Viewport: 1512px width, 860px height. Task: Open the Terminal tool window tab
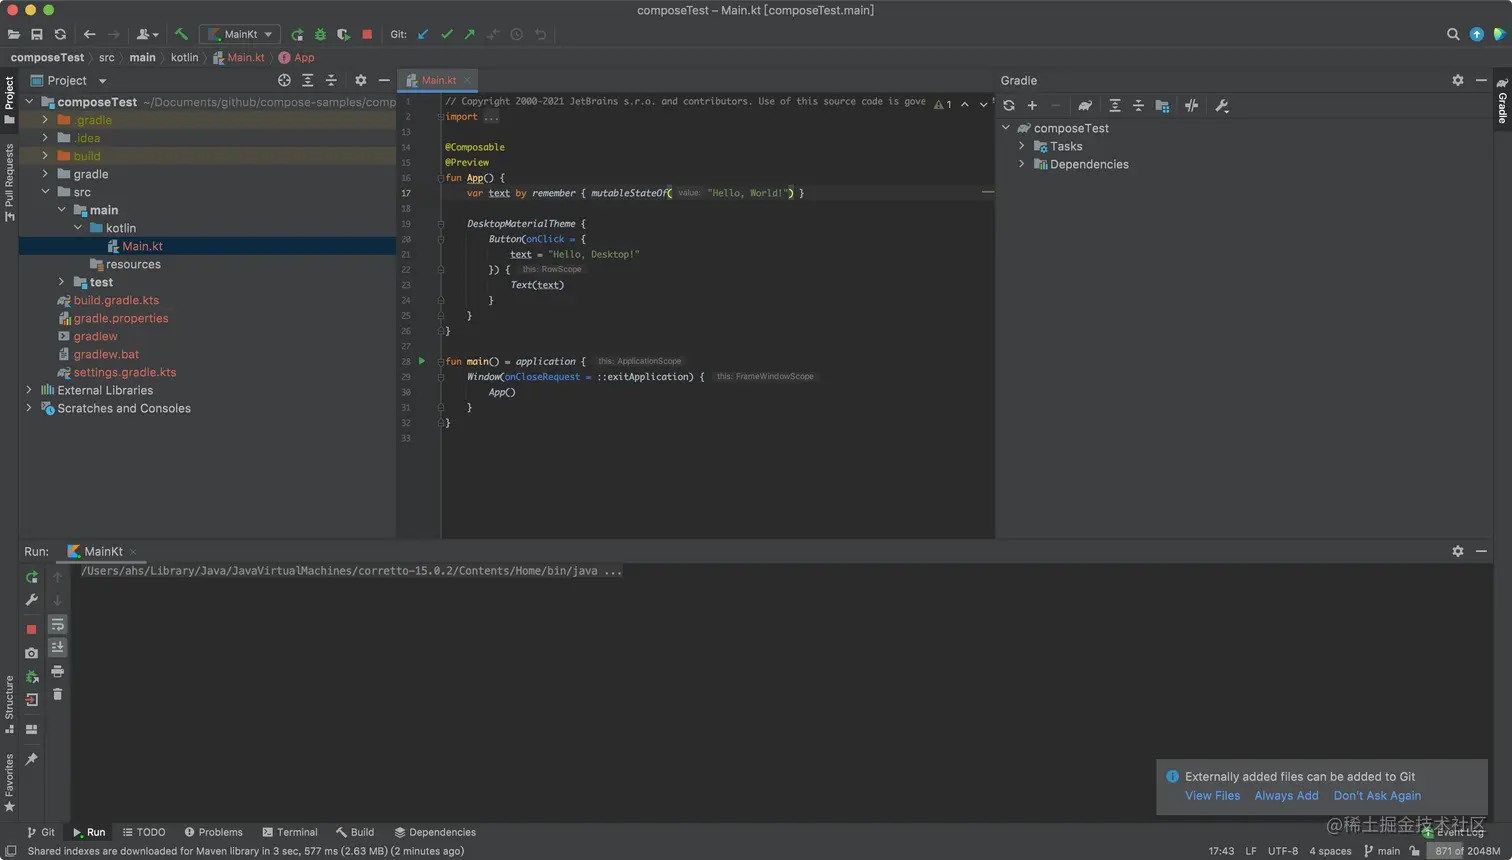tap(290, 832)
